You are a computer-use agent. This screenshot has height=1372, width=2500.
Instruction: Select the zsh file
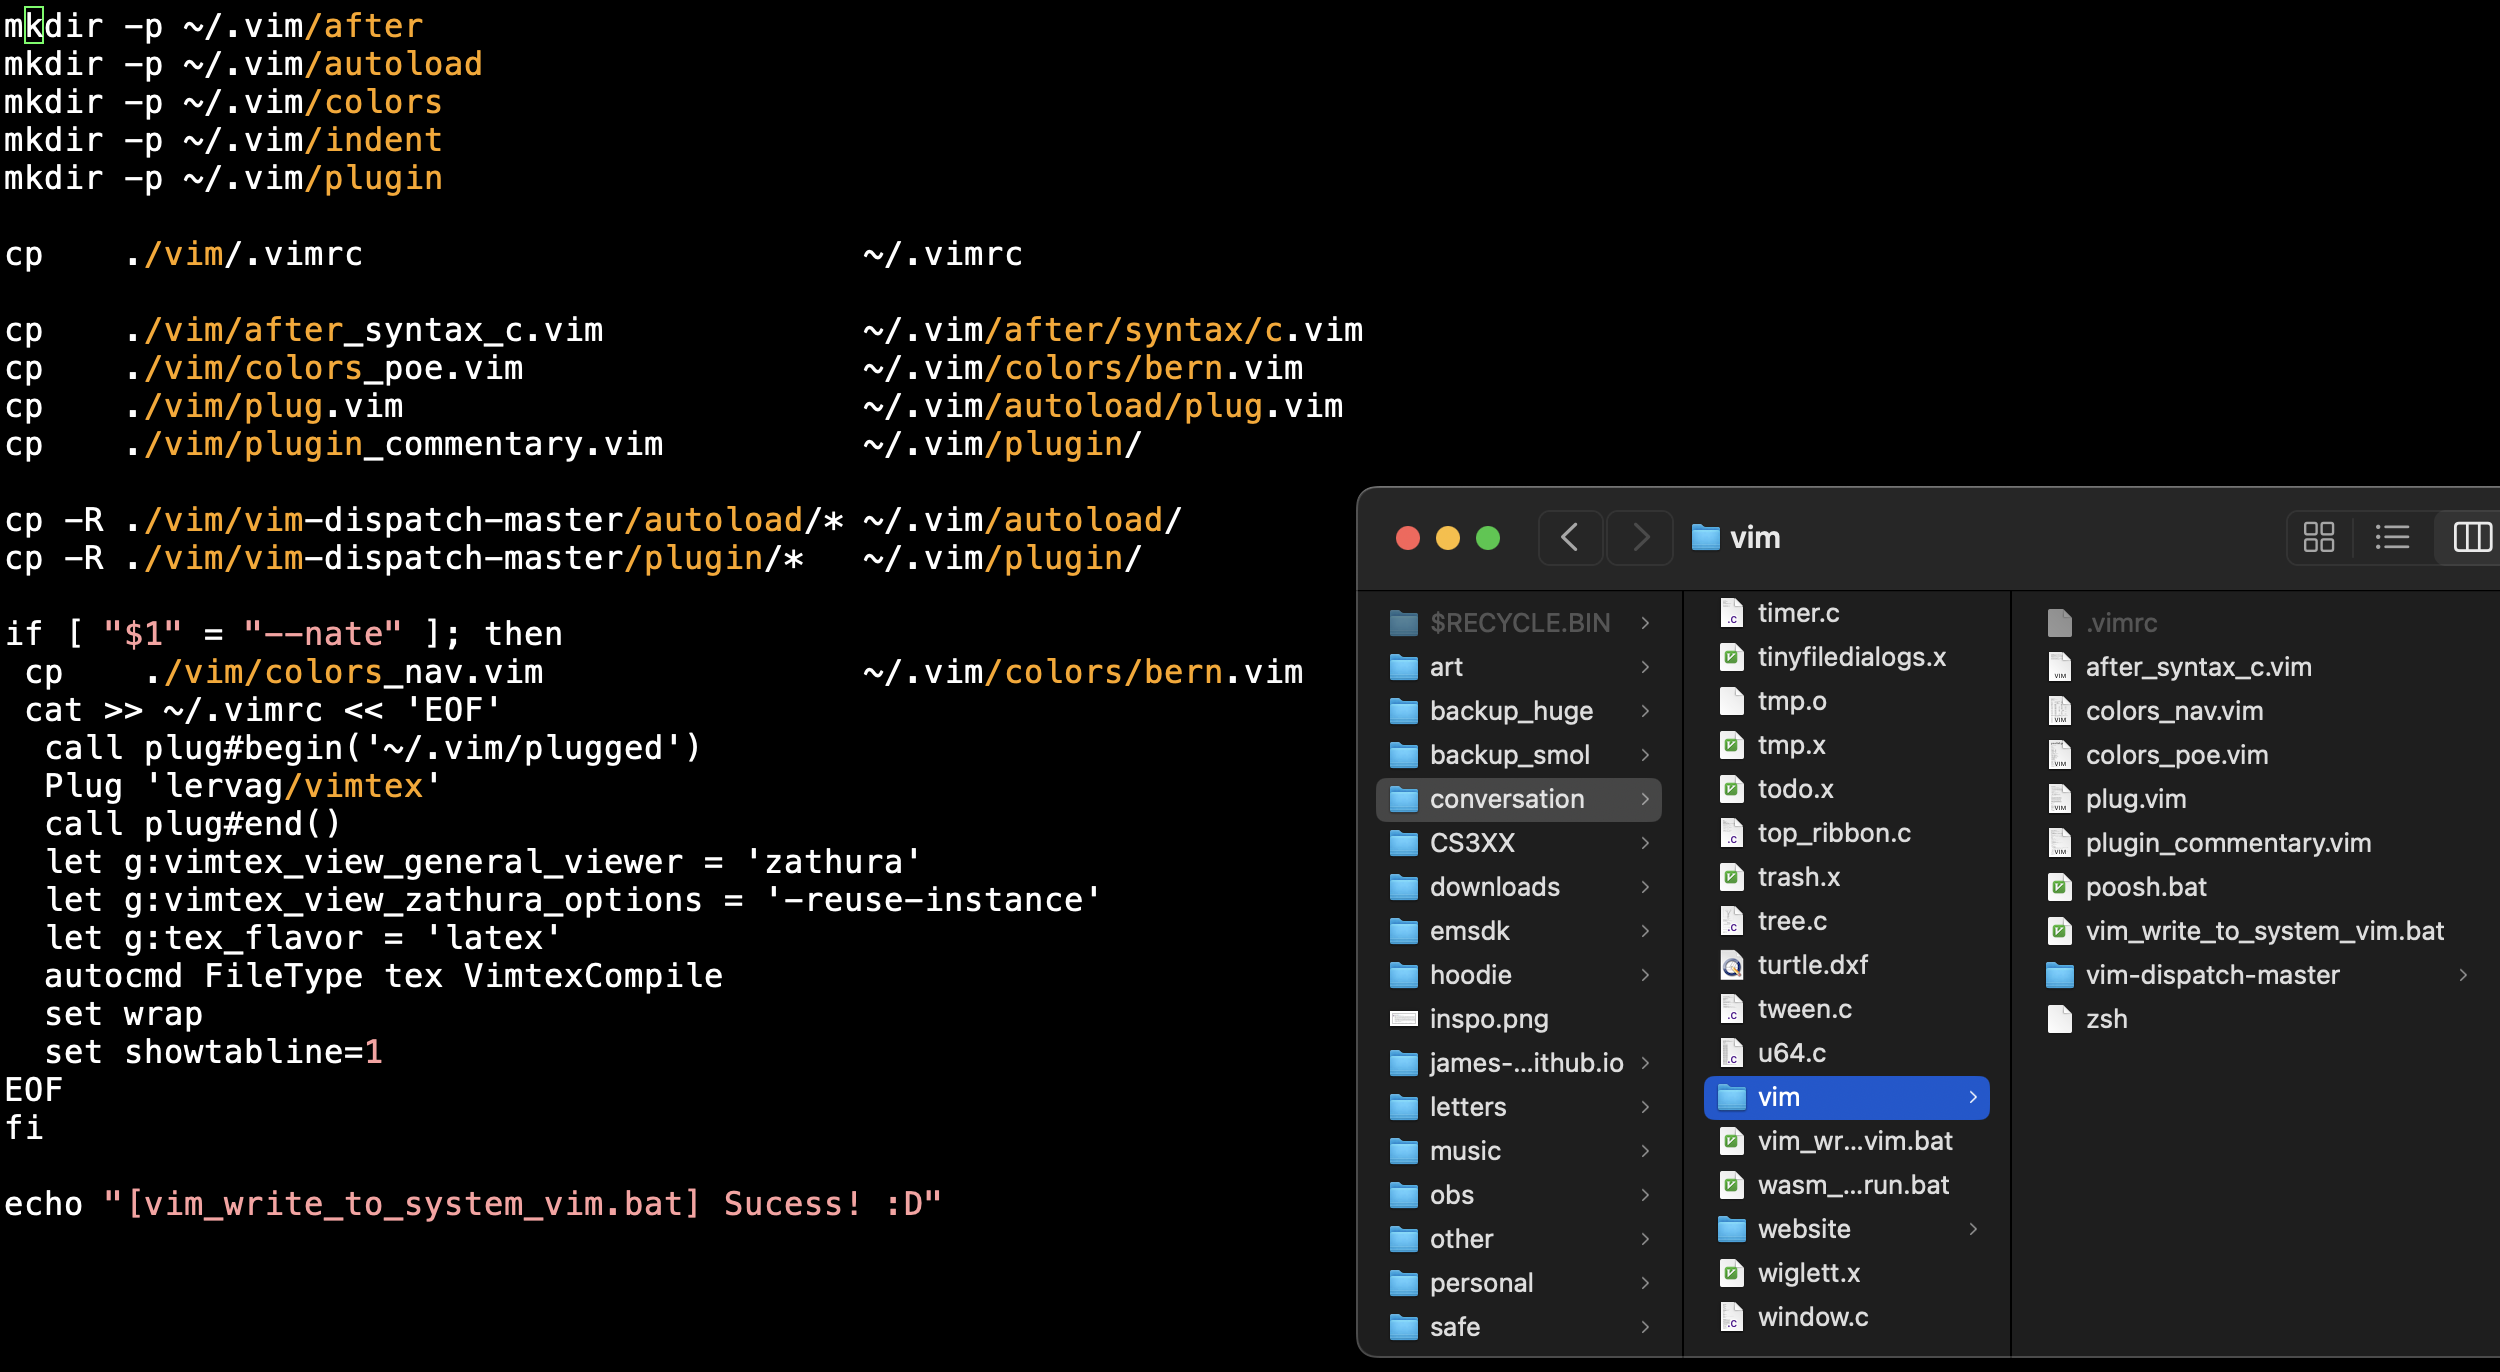2106,1019
